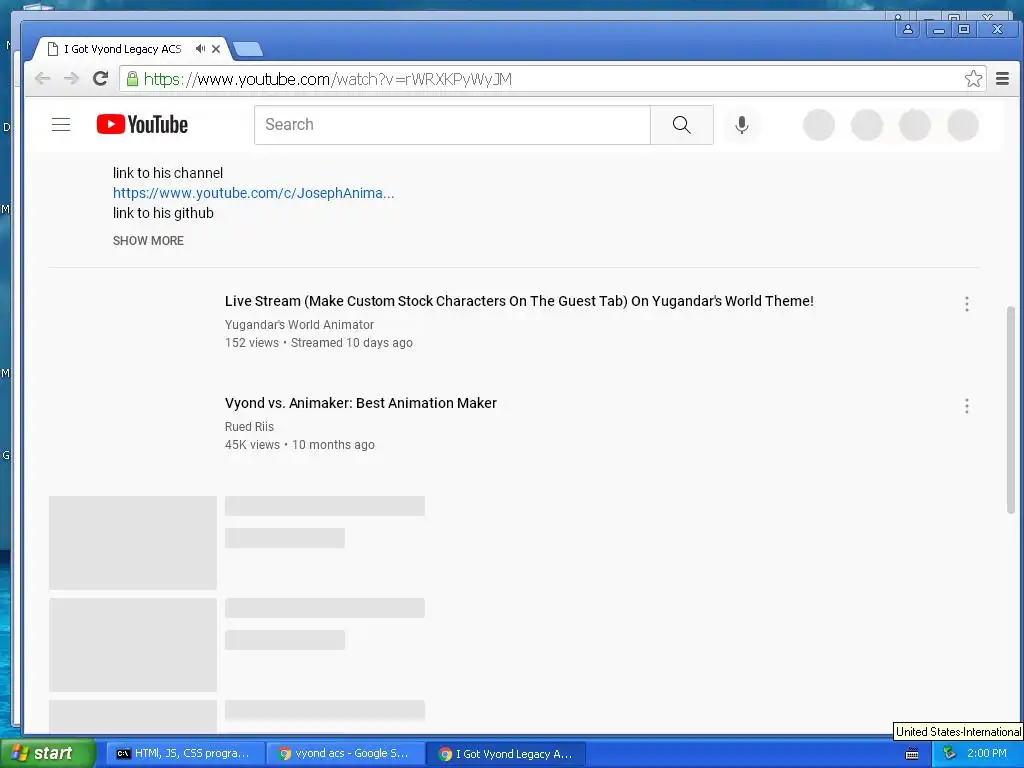Open the YouTube guide hamburger menu

(61, 125)
